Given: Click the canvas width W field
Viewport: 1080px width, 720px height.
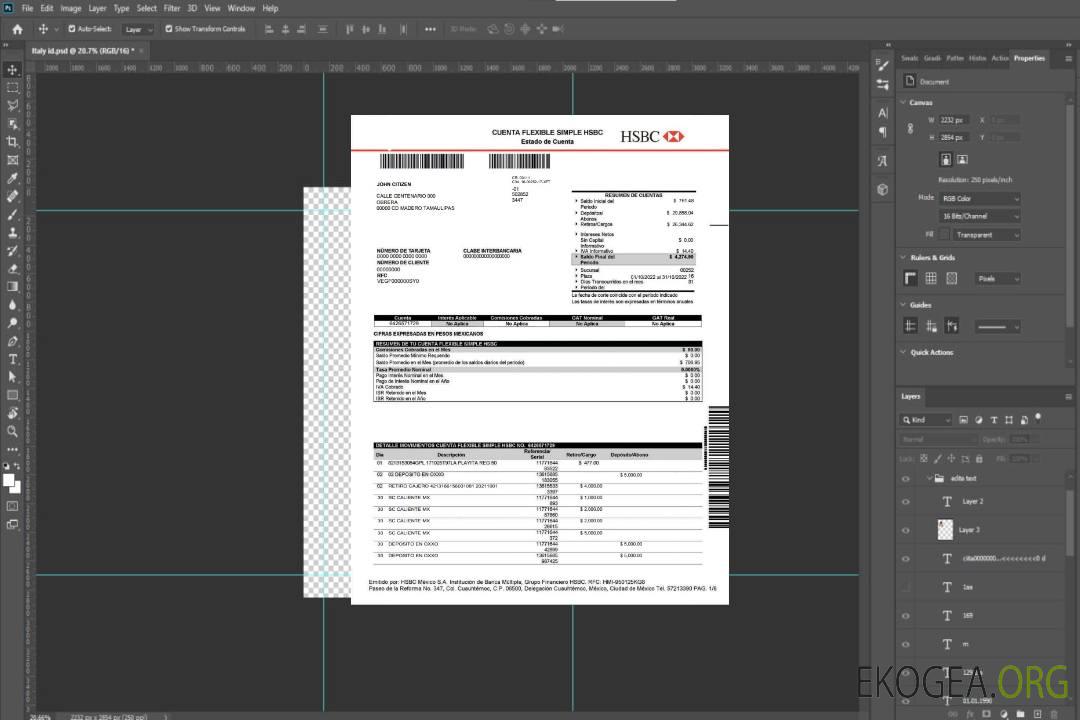Looking at the screenshot, I should coord(954,120).
